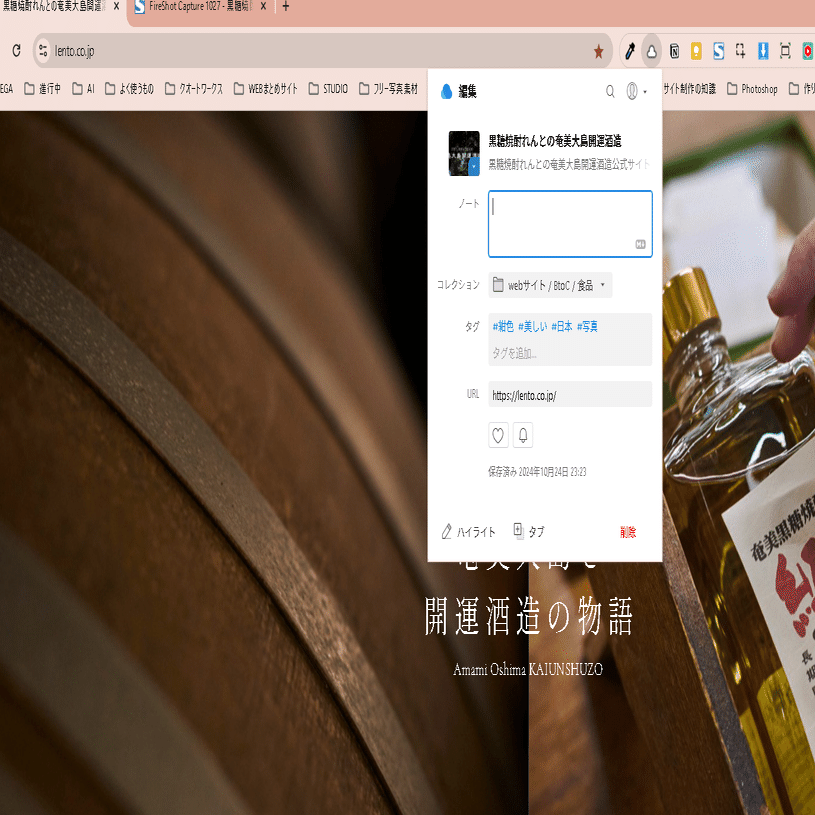Open the STUDIO bookmarks folder
The height and width of the screenshot is (815, 815).
(x=328, y=89)
